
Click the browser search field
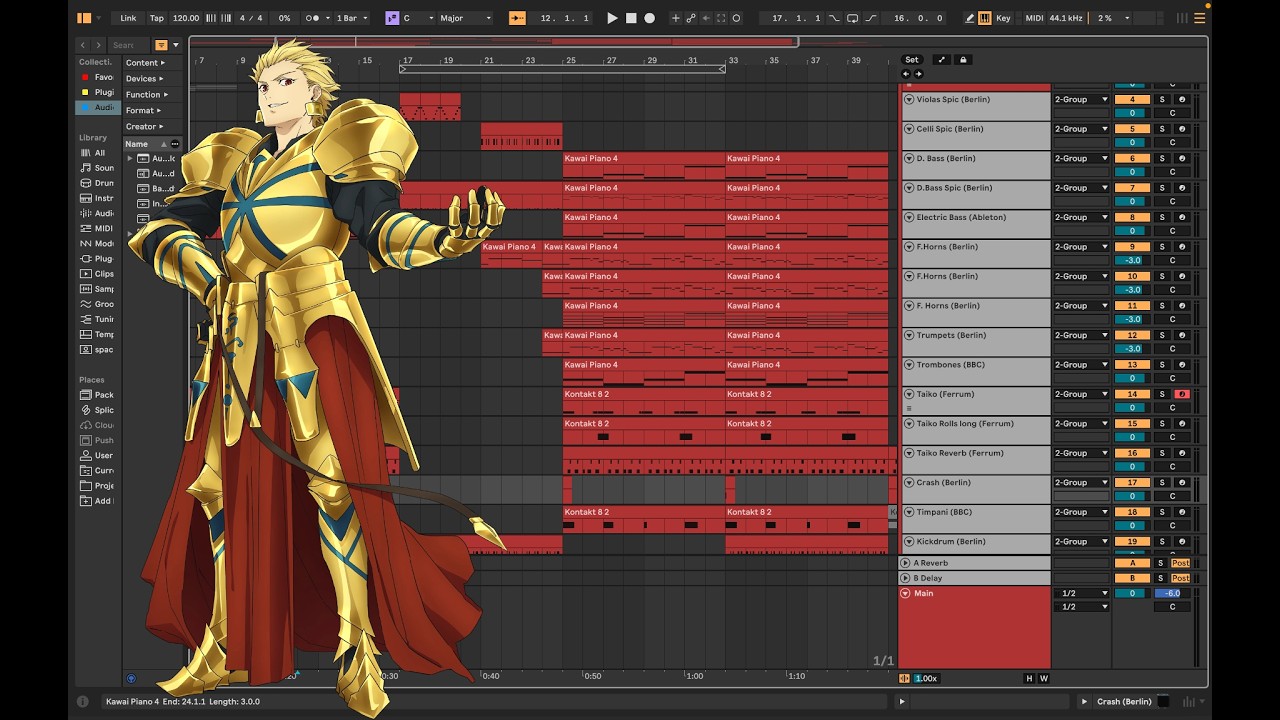click(127, 45)
